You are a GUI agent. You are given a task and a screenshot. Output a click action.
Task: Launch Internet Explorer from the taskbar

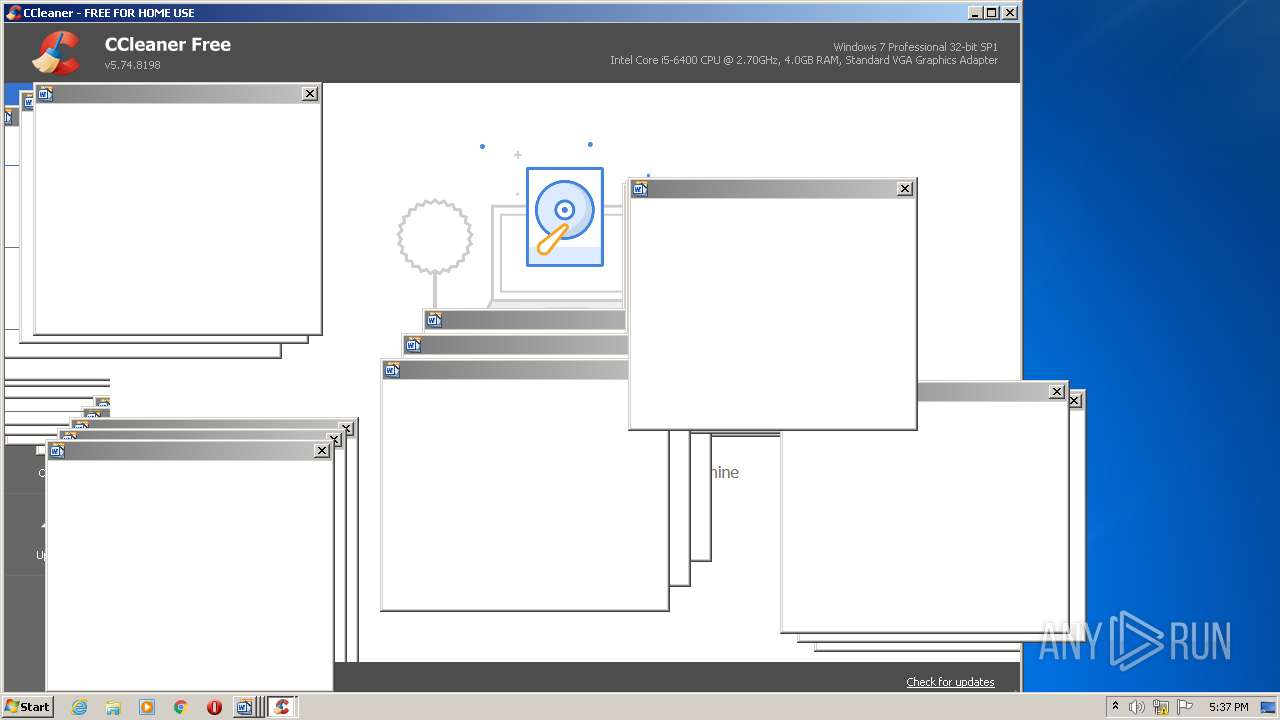[x=79, y=707]
